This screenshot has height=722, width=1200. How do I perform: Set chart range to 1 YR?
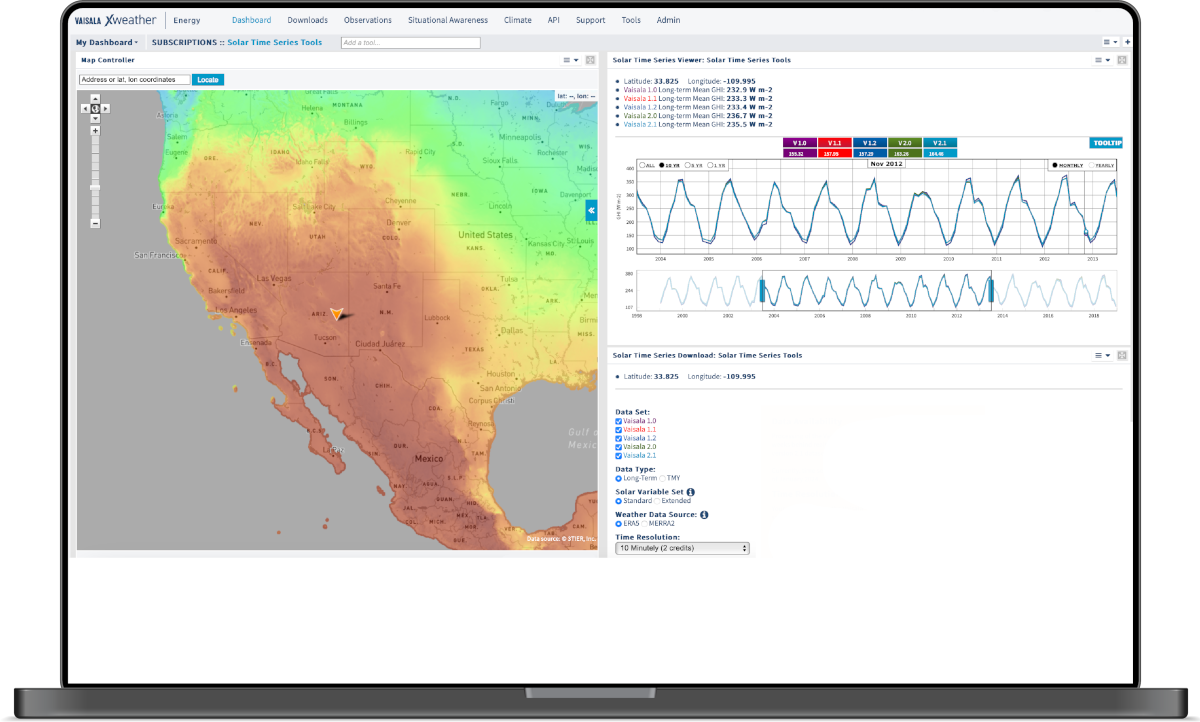point(710,165)
